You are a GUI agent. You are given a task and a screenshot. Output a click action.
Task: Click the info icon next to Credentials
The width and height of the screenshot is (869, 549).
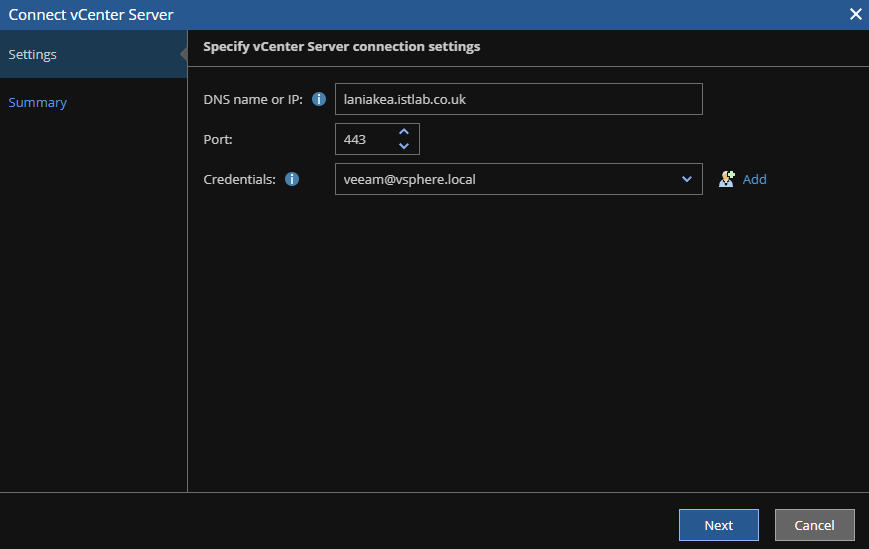pyautogui.click(x=292, y=179)
